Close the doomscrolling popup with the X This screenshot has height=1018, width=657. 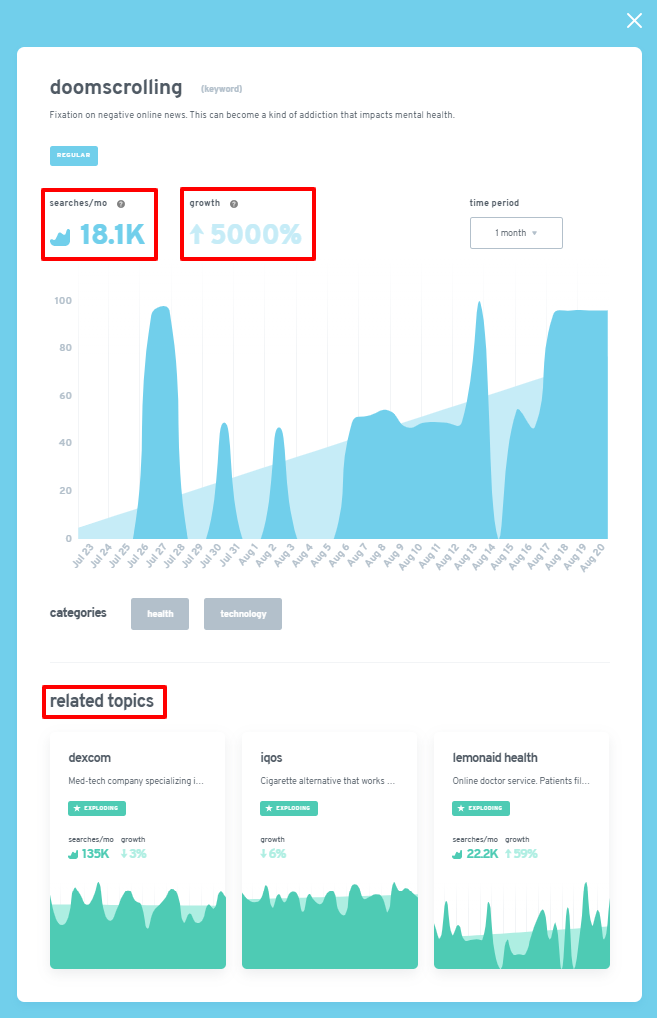tap(634, 21)
